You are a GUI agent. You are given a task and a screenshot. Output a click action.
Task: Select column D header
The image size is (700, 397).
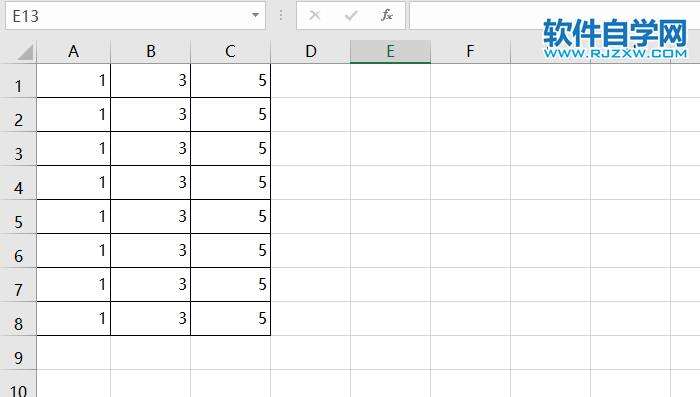pyautogui.click(x=311, y=51)
